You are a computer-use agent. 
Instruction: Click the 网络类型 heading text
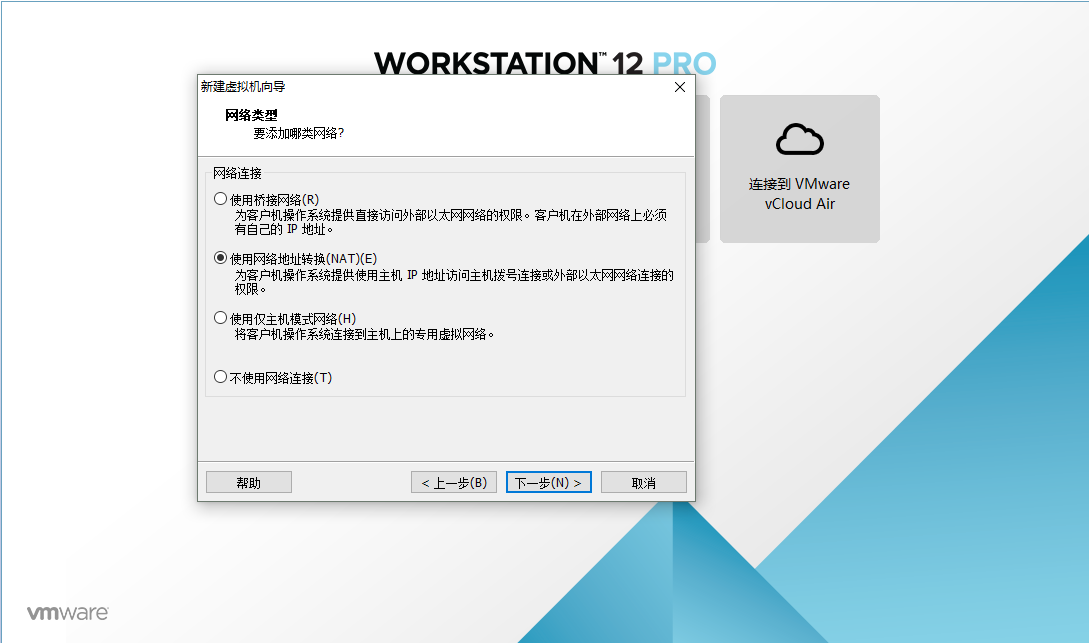251,115
